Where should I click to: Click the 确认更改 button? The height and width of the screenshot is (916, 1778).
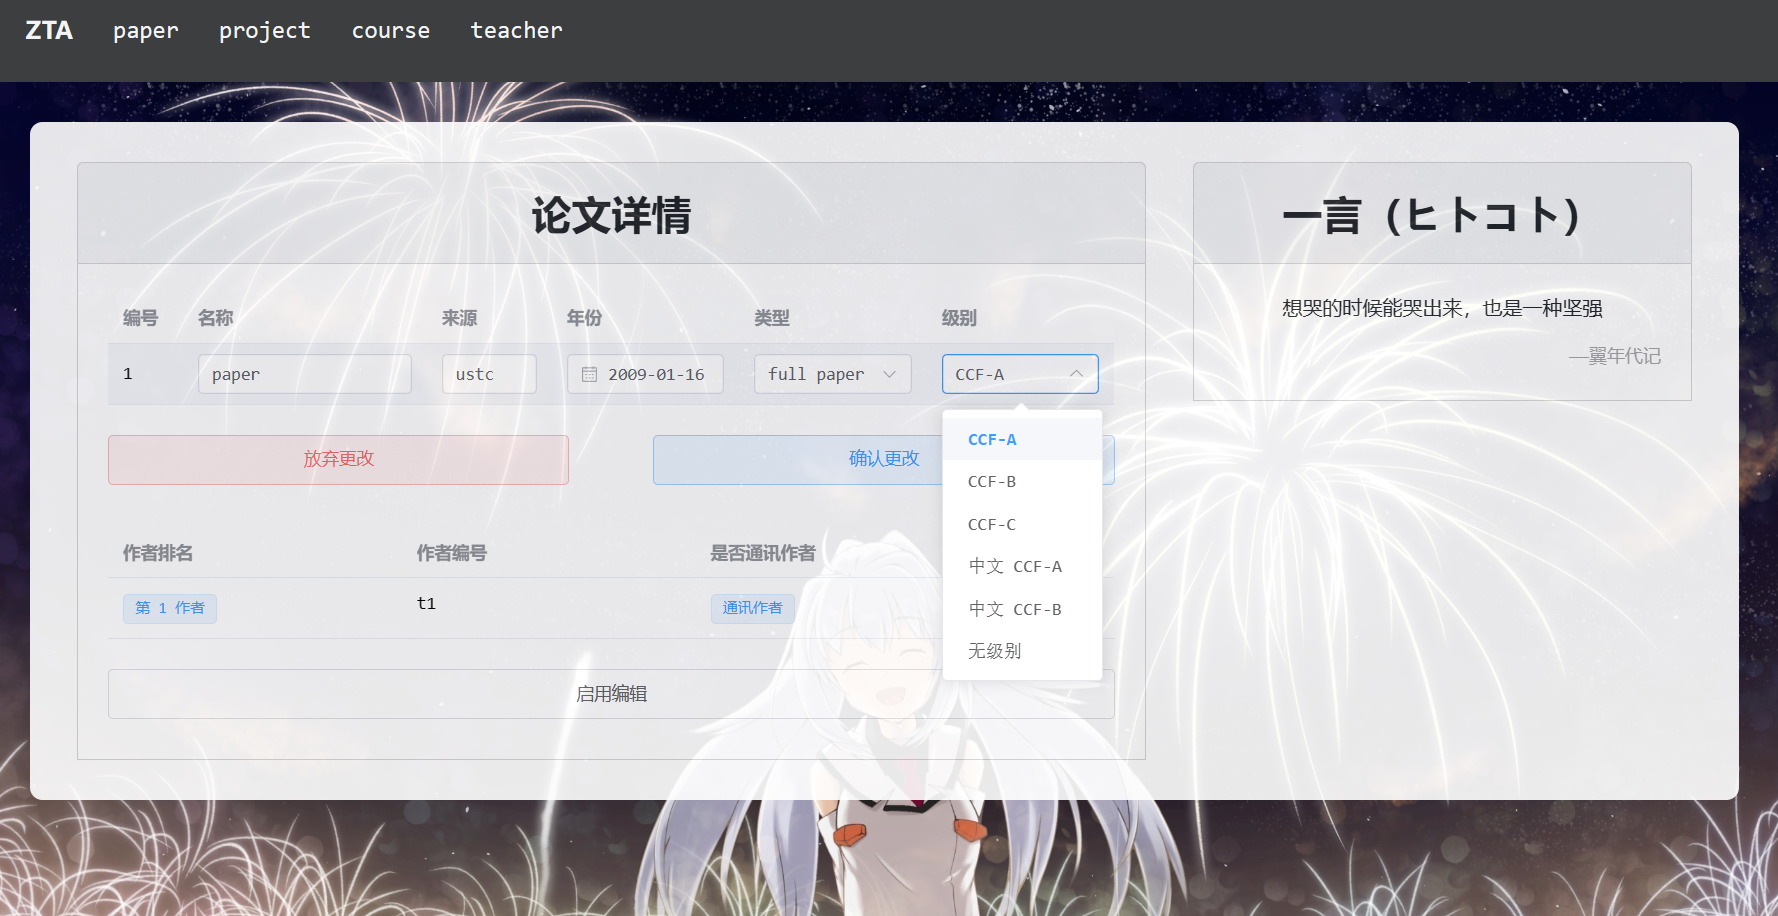(884, 460)
